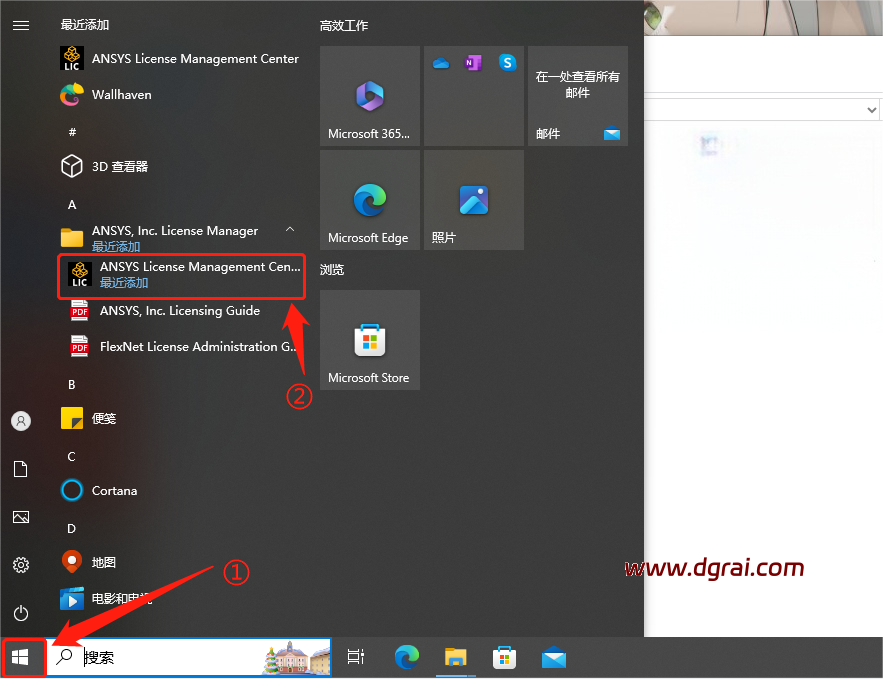The image size is (883, 679).
Task: Open Settings via the gear icon
Action: coord(21,565)
